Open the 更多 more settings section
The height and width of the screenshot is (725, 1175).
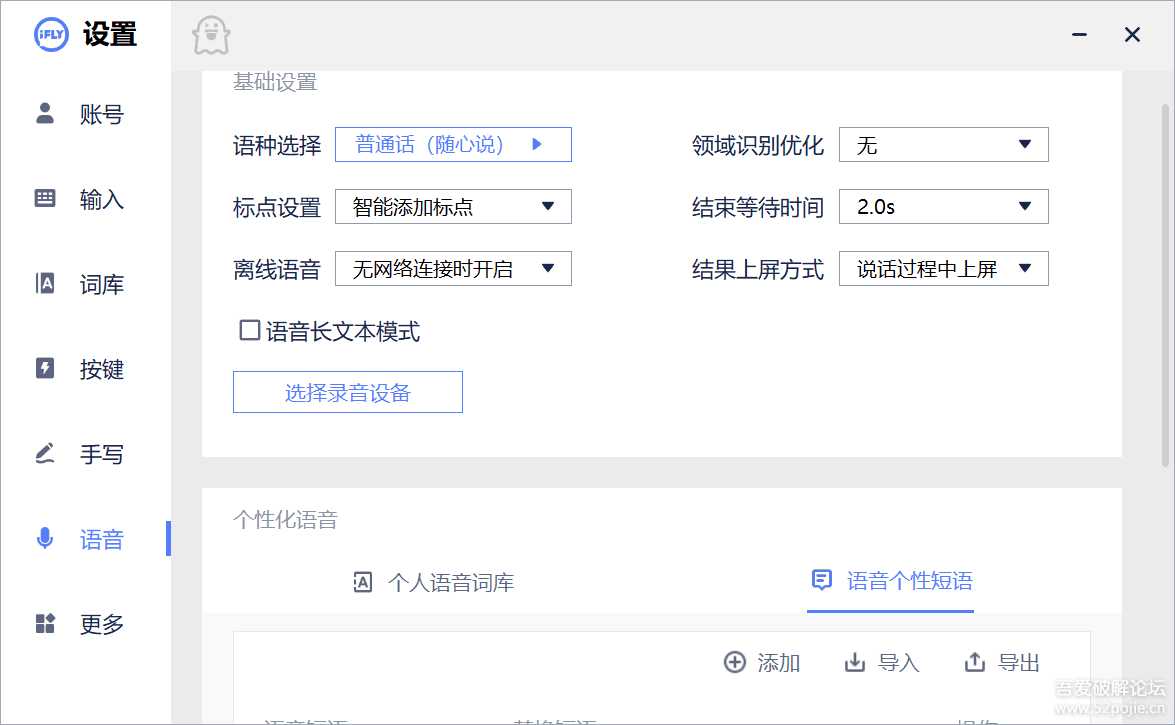coord(80,624)
